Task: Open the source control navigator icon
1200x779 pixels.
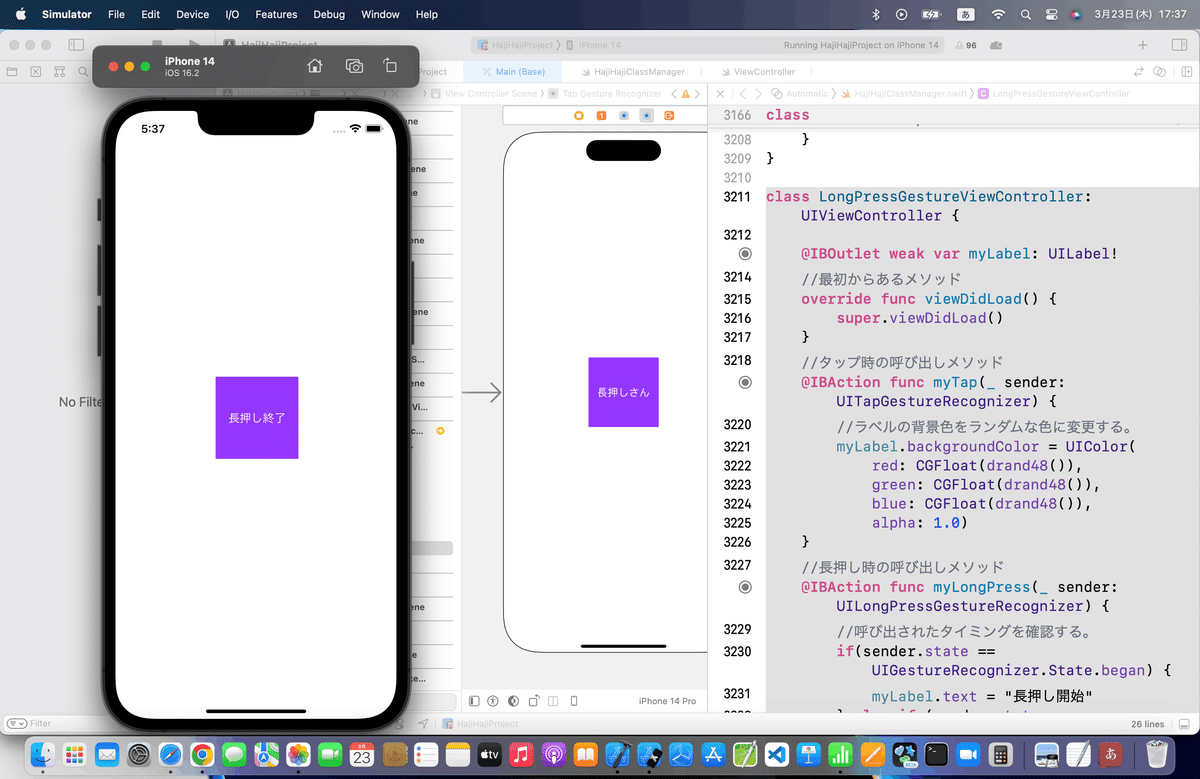Action: 36,72
